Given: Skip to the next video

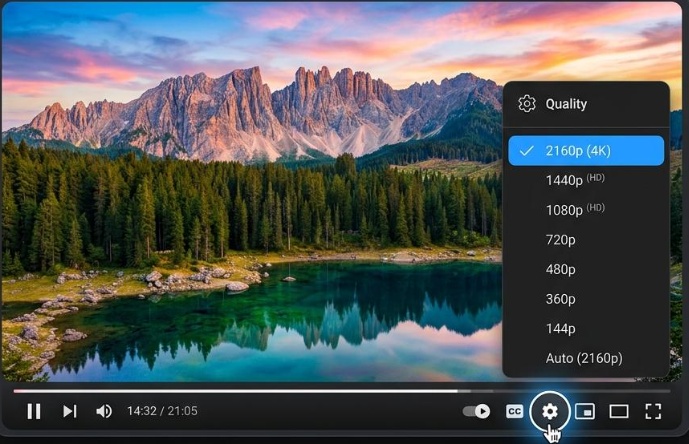Looking at the screenshot, I should pos(69,411).
